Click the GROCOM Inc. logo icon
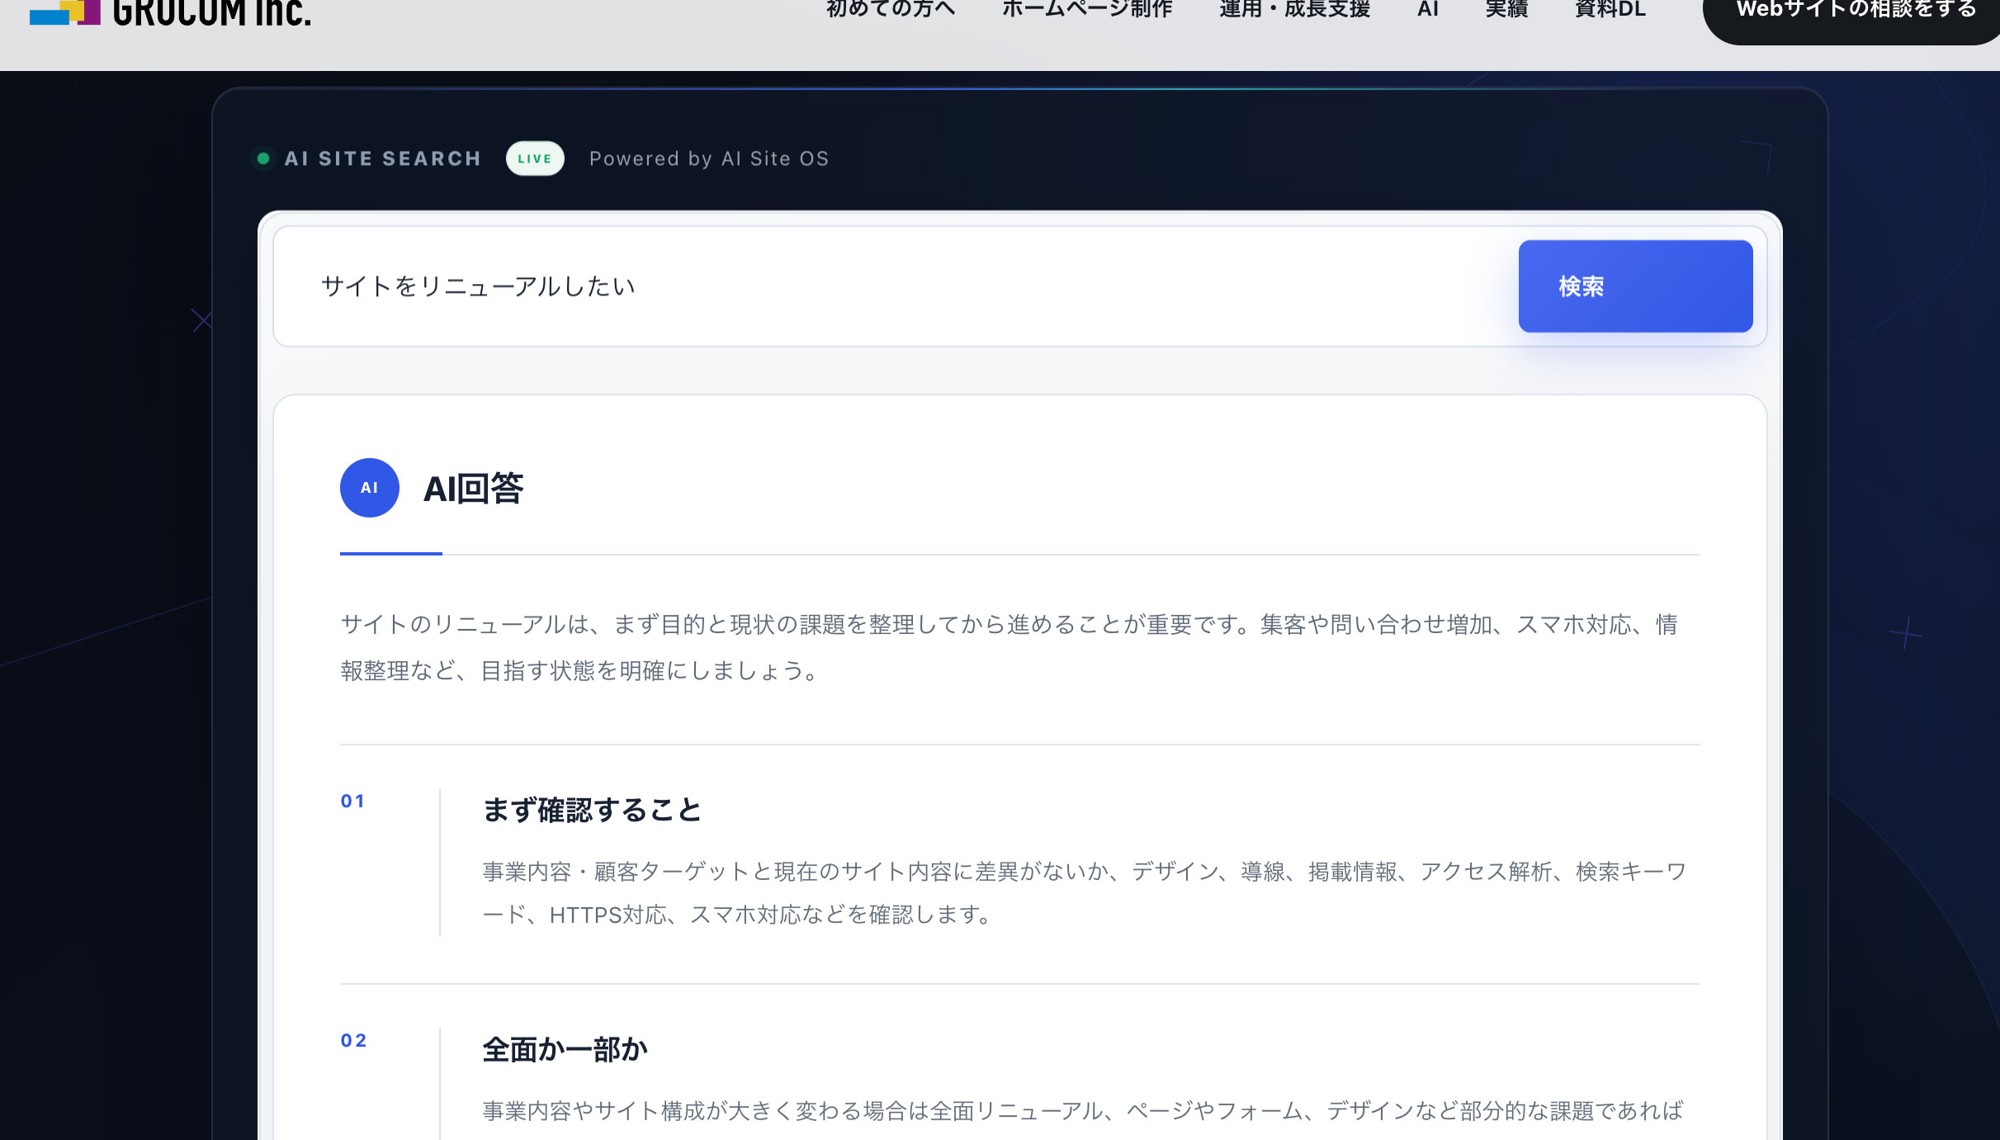Image resolution: width=2000 pixels, height=1140 pixels. click(65, 12)
